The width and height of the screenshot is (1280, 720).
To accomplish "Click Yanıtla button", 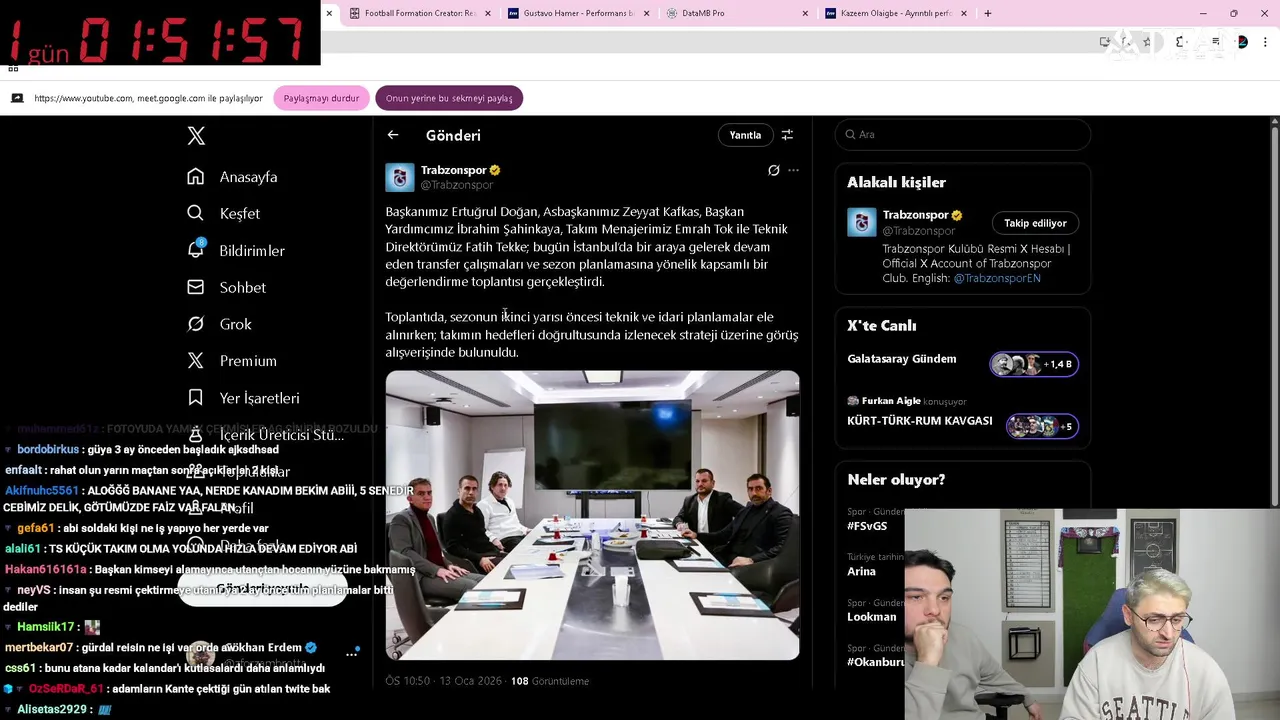I will click(745, 135).
